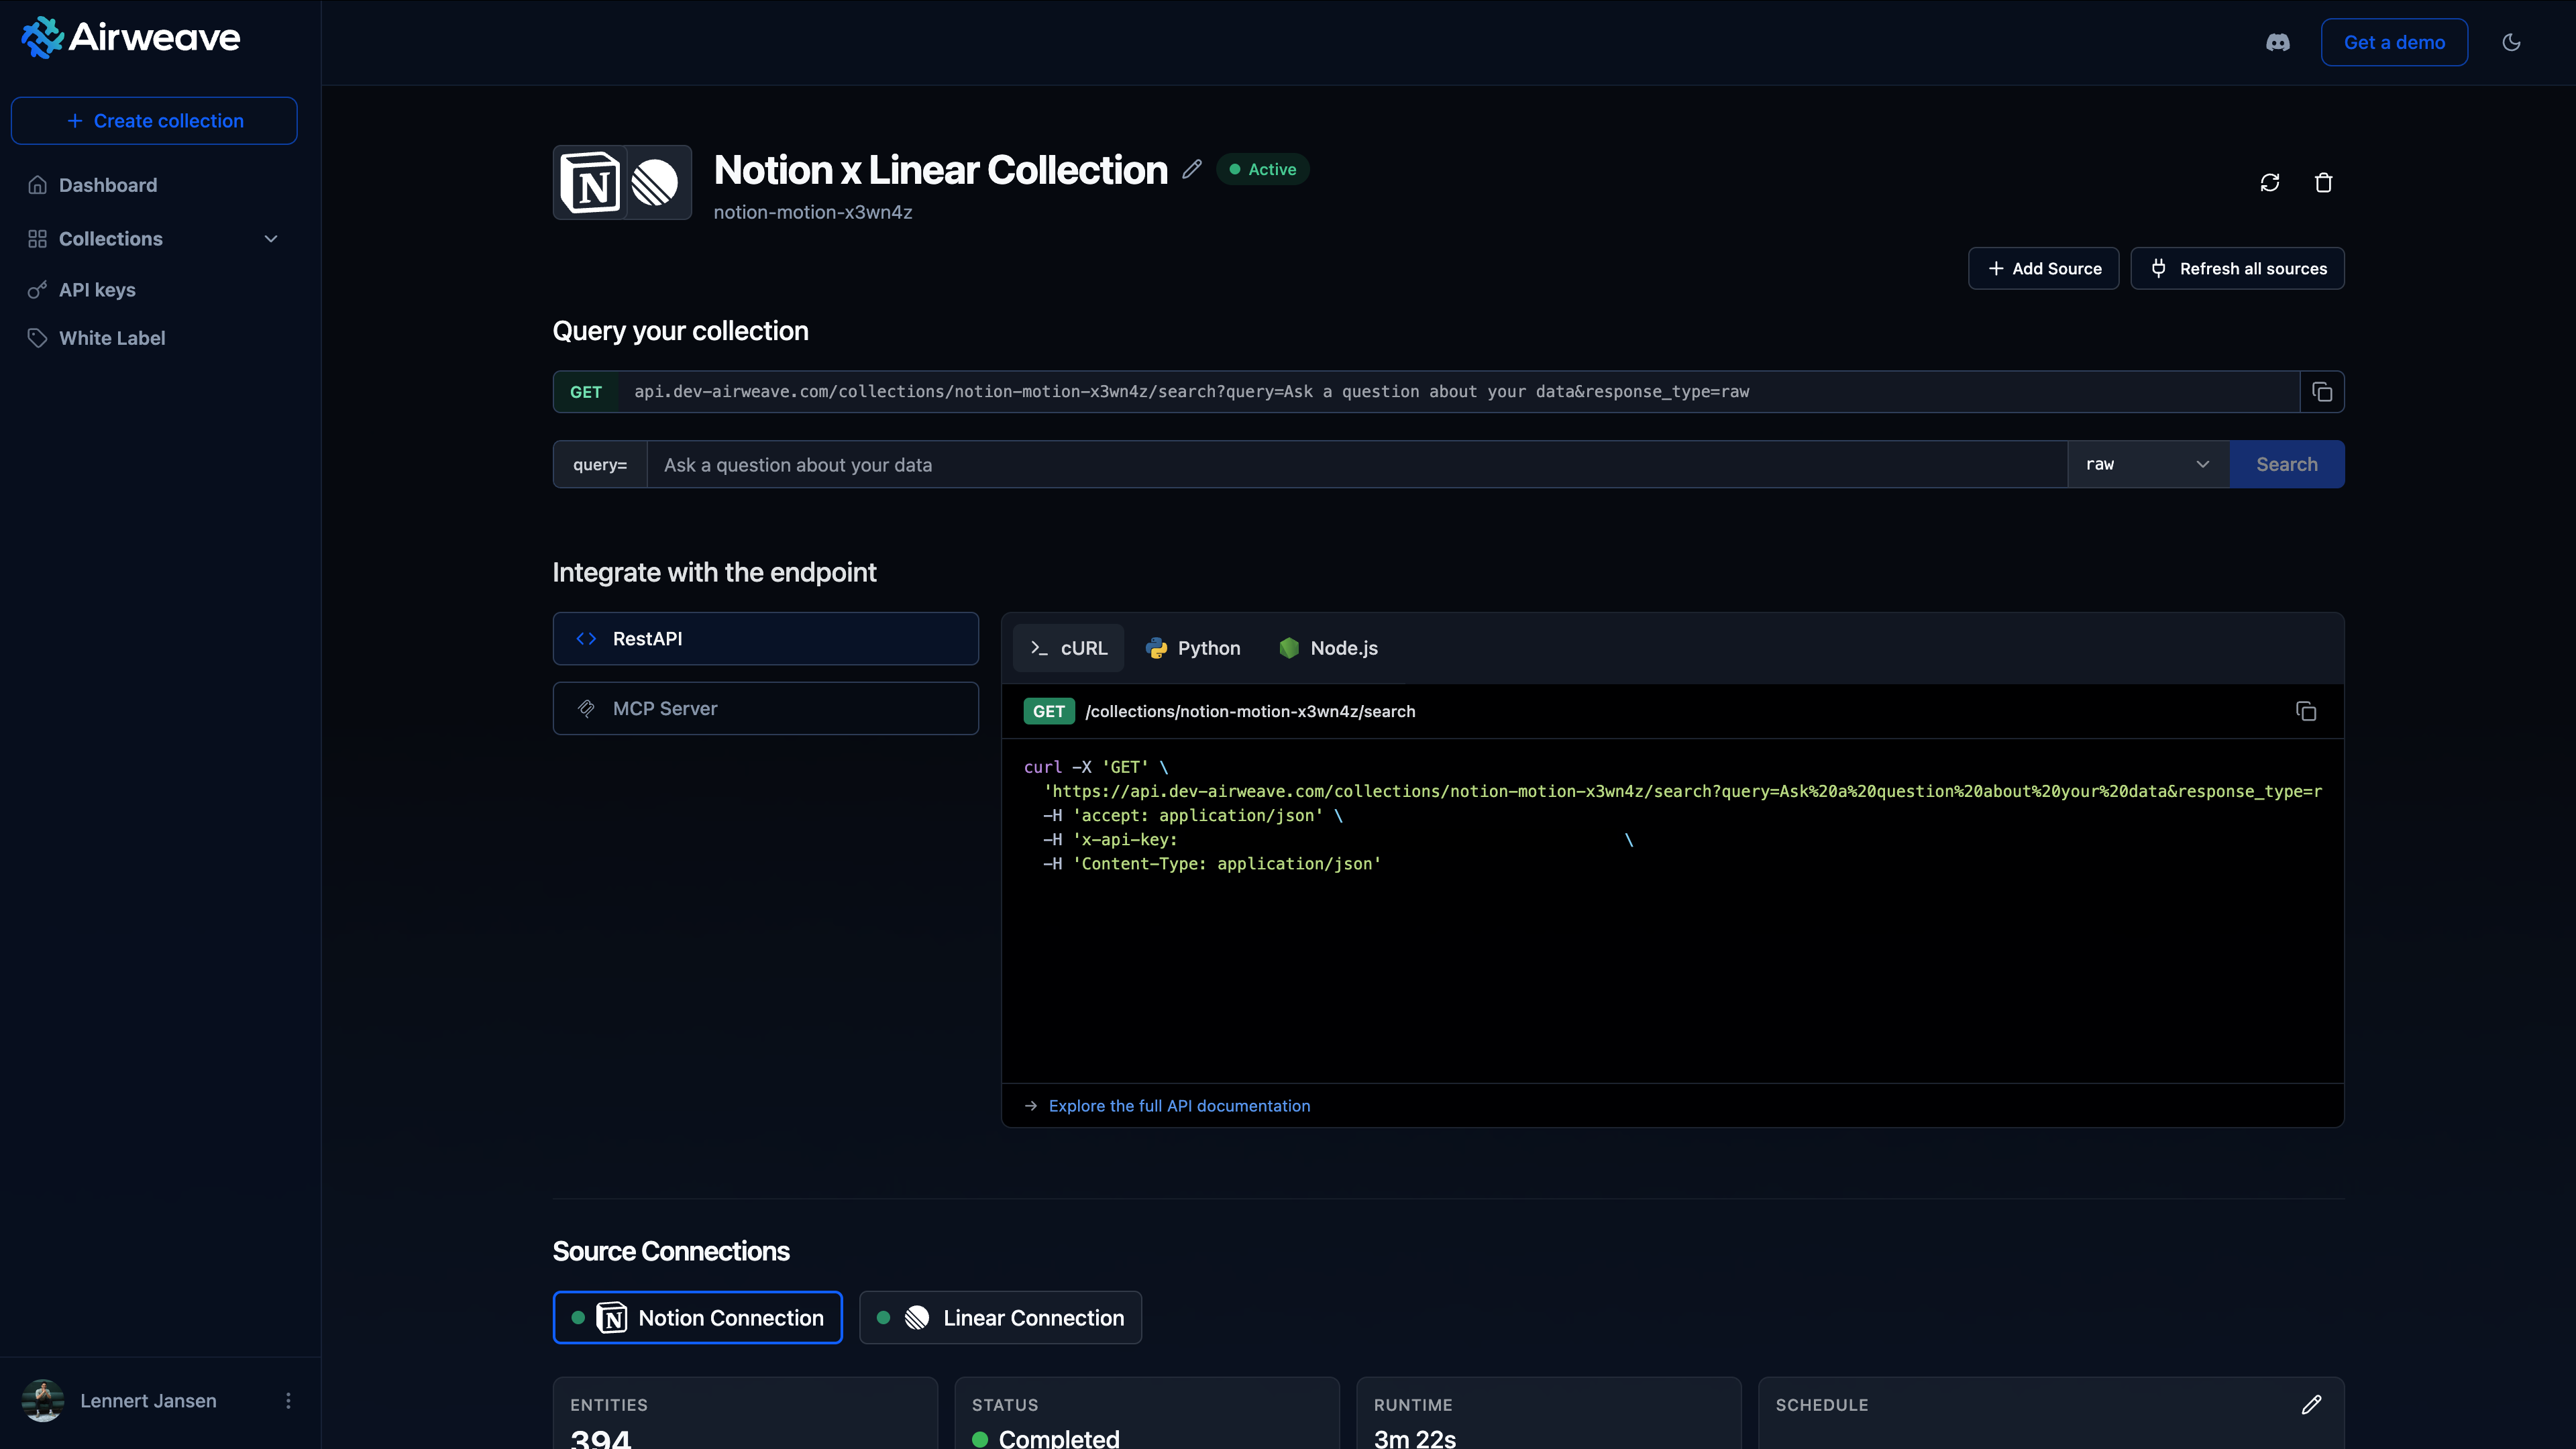Select the MCP Server option

(765, 708)
